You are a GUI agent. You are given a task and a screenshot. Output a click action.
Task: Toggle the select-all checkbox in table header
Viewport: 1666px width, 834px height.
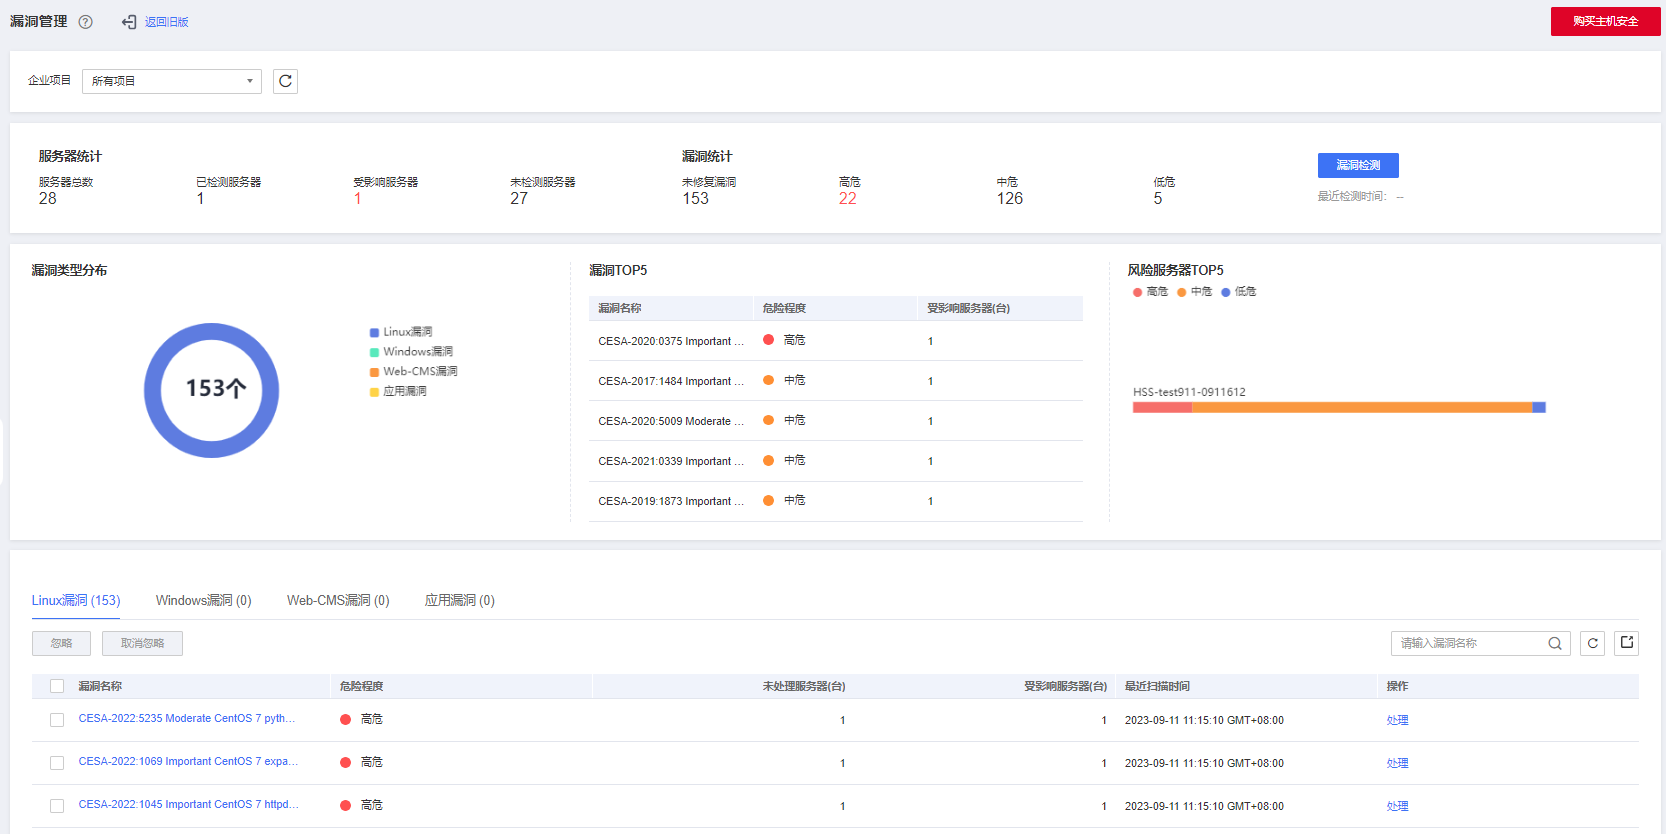(x=57, y=686)
